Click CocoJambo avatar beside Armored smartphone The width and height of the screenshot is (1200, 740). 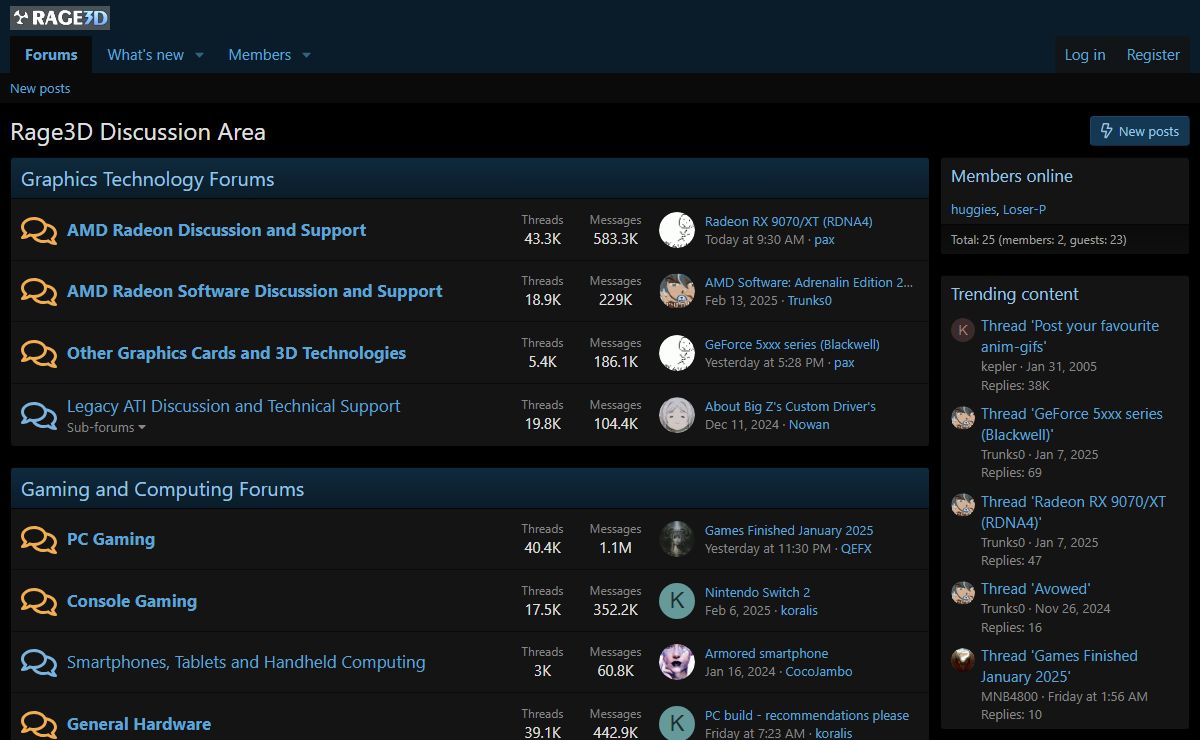677,662
